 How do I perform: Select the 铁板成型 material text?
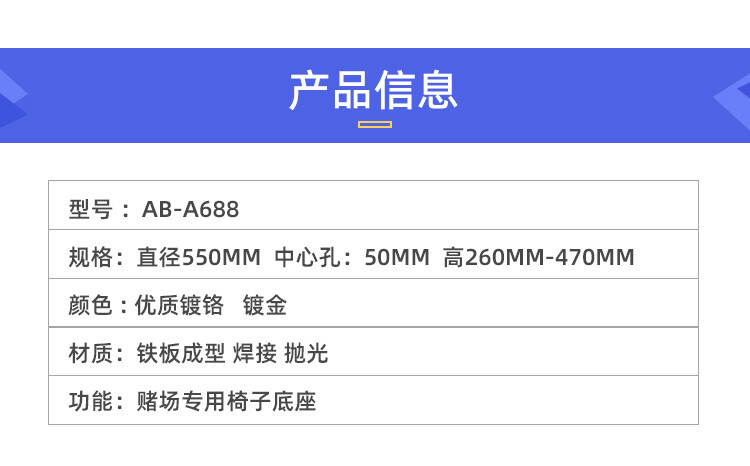[x=172, y=353]
